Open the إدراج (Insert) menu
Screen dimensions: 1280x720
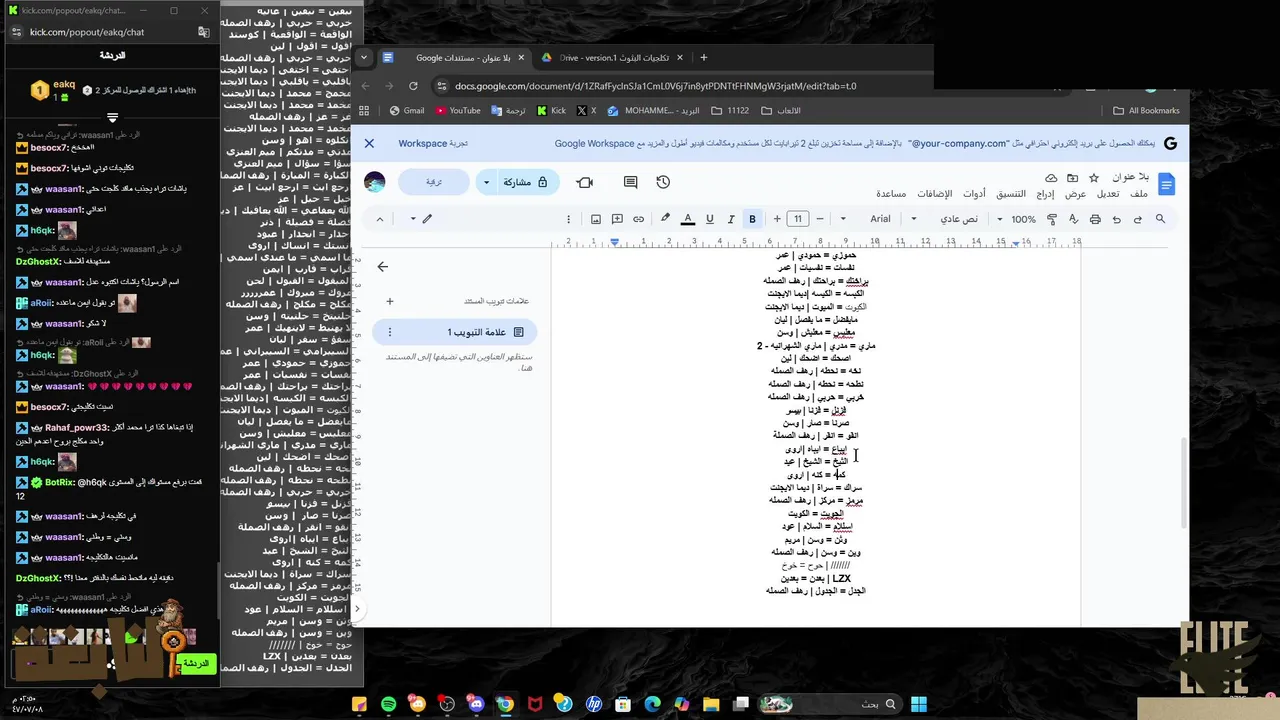pyautogui.click(x=1046, y=194)
